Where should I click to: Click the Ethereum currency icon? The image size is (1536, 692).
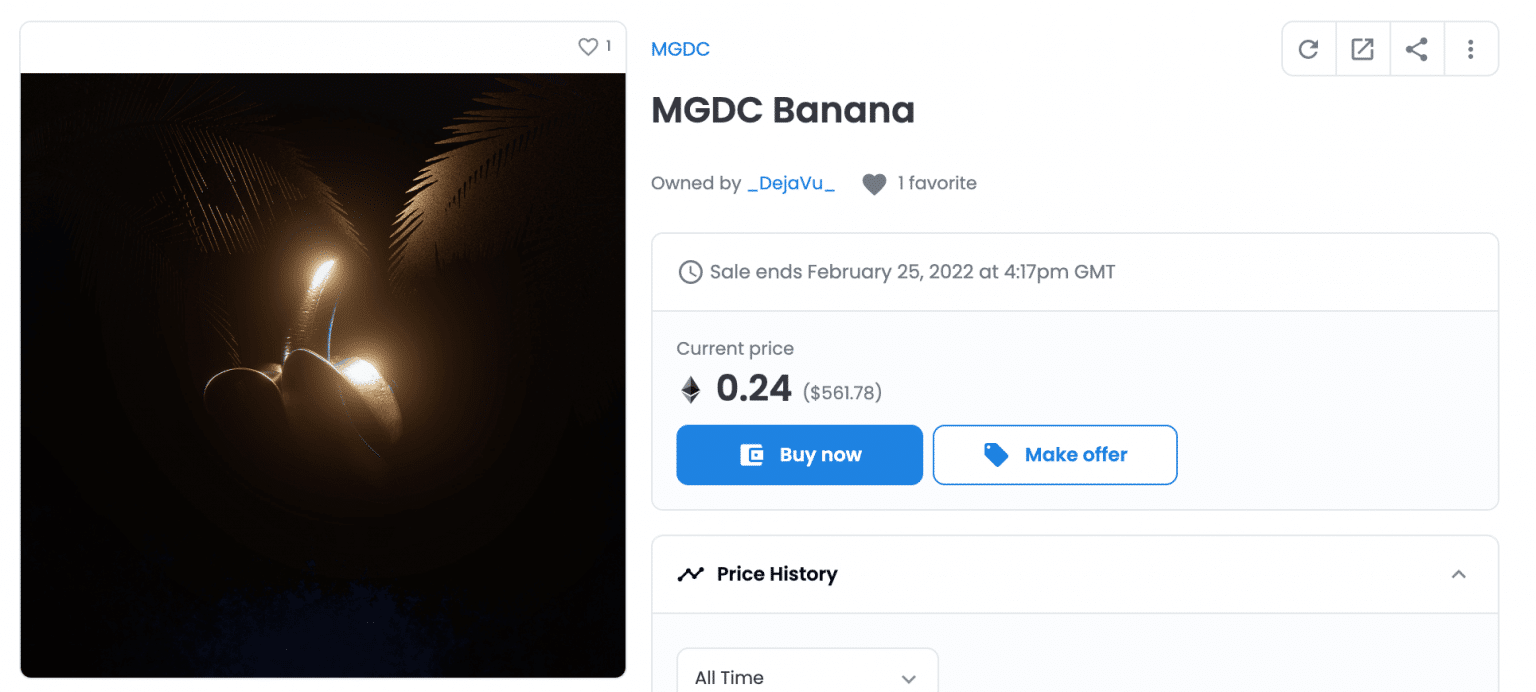point(691,389)
